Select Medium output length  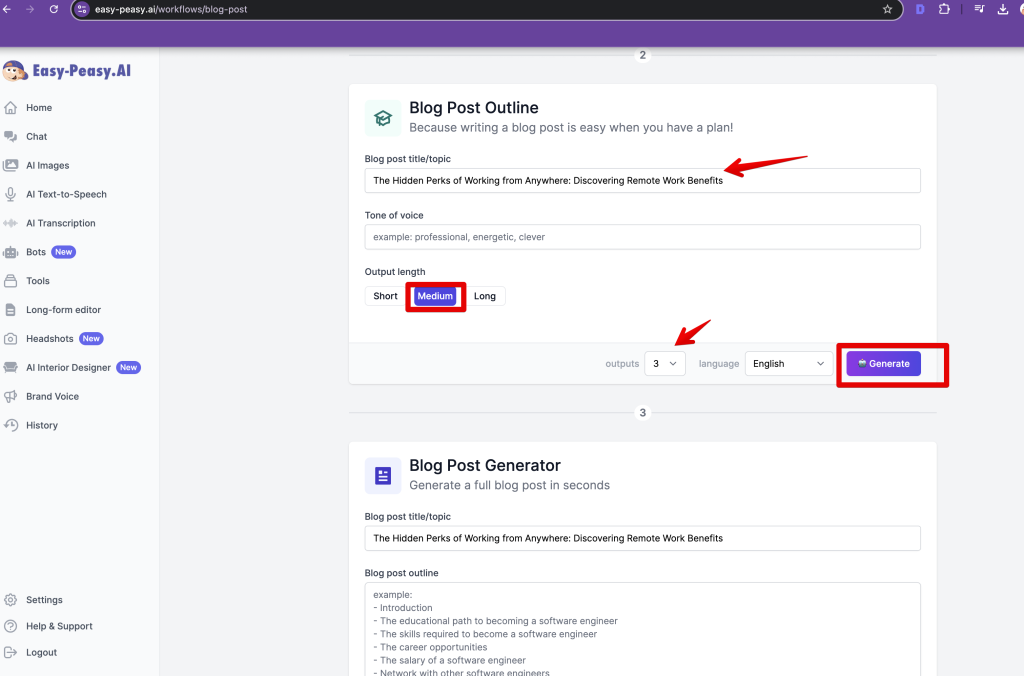coord(435,296)
